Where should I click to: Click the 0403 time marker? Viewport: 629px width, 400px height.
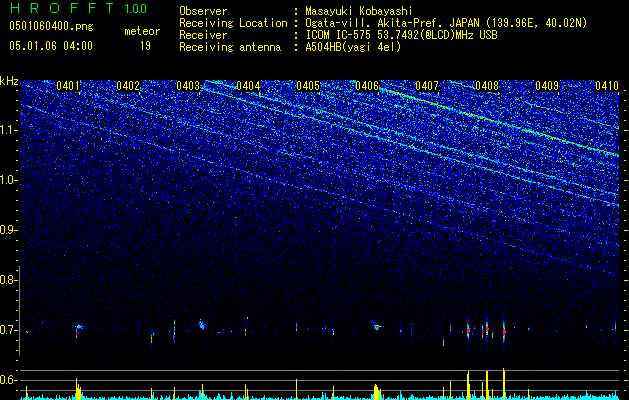pos(188,86)
